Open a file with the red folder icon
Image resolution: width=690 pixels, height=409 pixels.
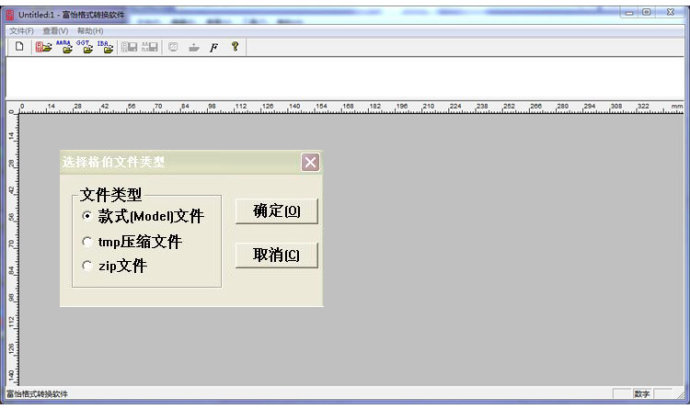point(44,47)
